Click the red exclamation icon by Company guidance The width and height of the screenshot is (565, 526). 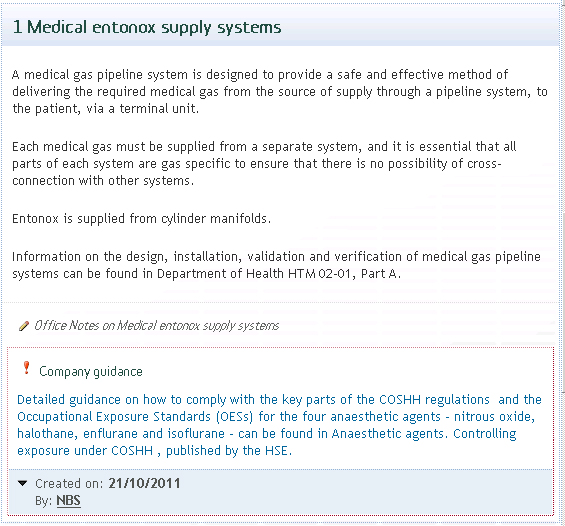[x=26, y=368]
